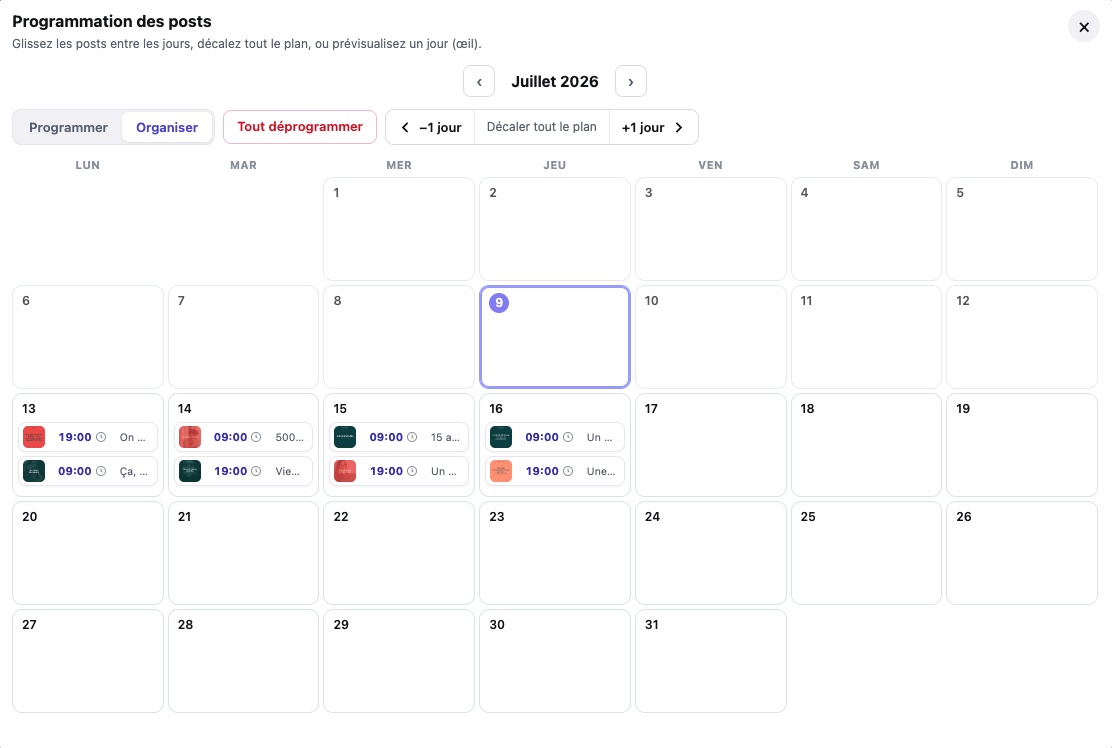Click post caption "15 a..." on day 15
The image size is (1112, 748).
(445, 437)
